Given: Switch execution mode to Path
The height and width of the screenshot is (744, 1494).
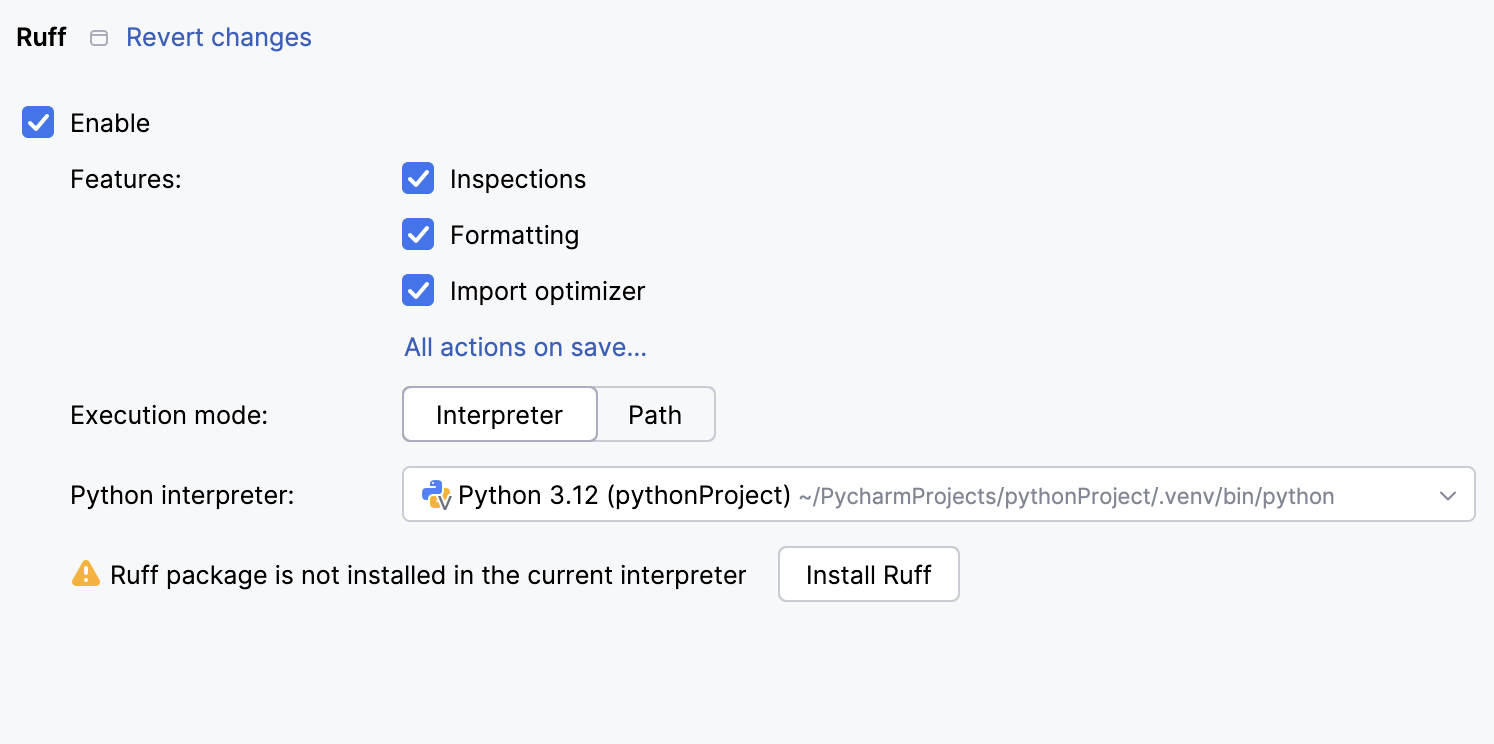Looking at the screenshot, I should pos(655,415).
